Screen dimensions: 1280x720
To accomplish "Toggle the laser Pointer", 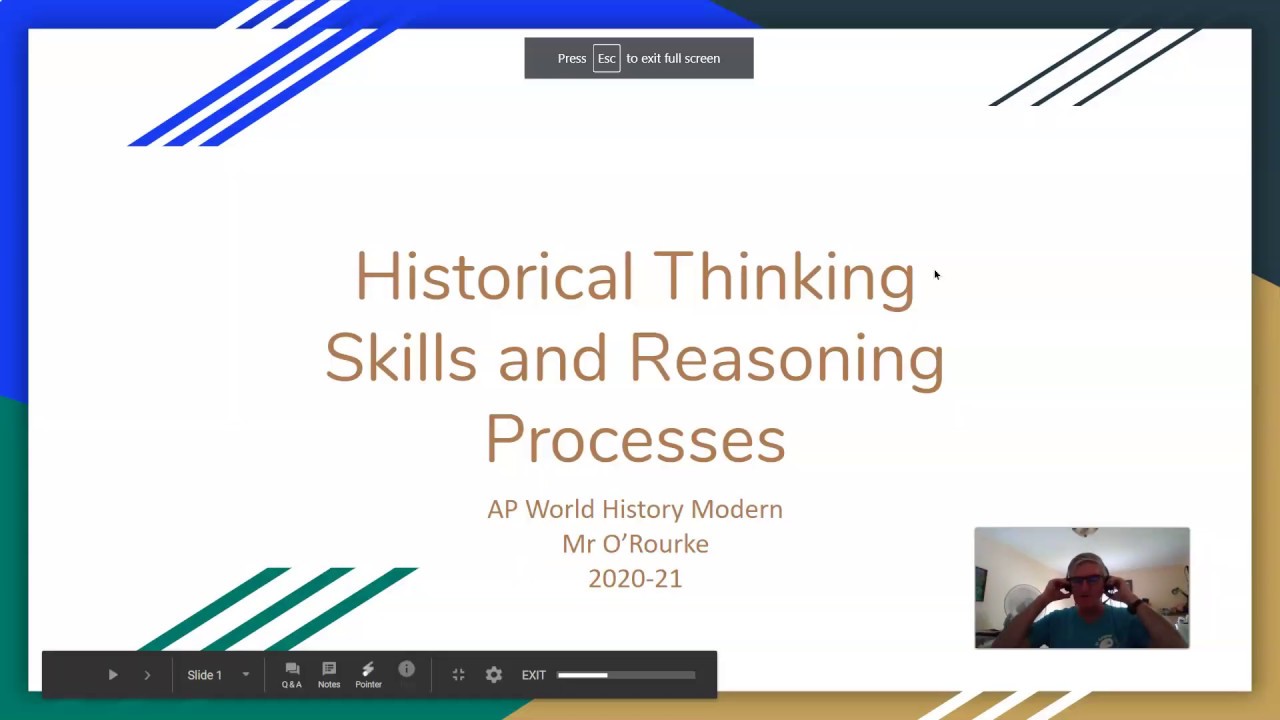I will pyautogui.click(x=368, y=675).
